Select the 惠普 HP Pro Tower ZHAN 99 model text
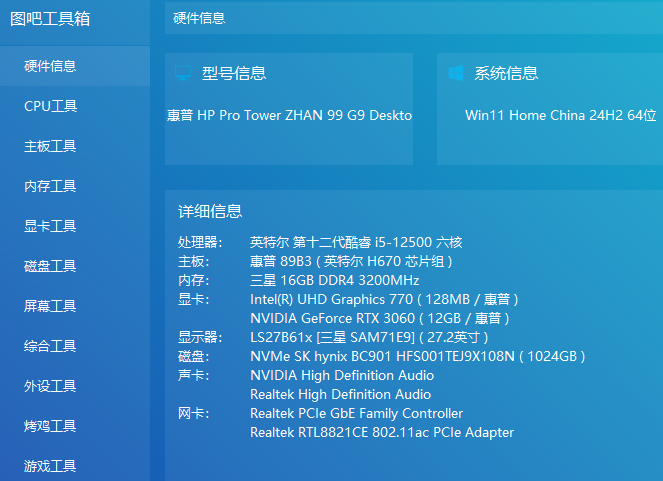The height and width of the screenshot is (481, 663). point(289,115)
